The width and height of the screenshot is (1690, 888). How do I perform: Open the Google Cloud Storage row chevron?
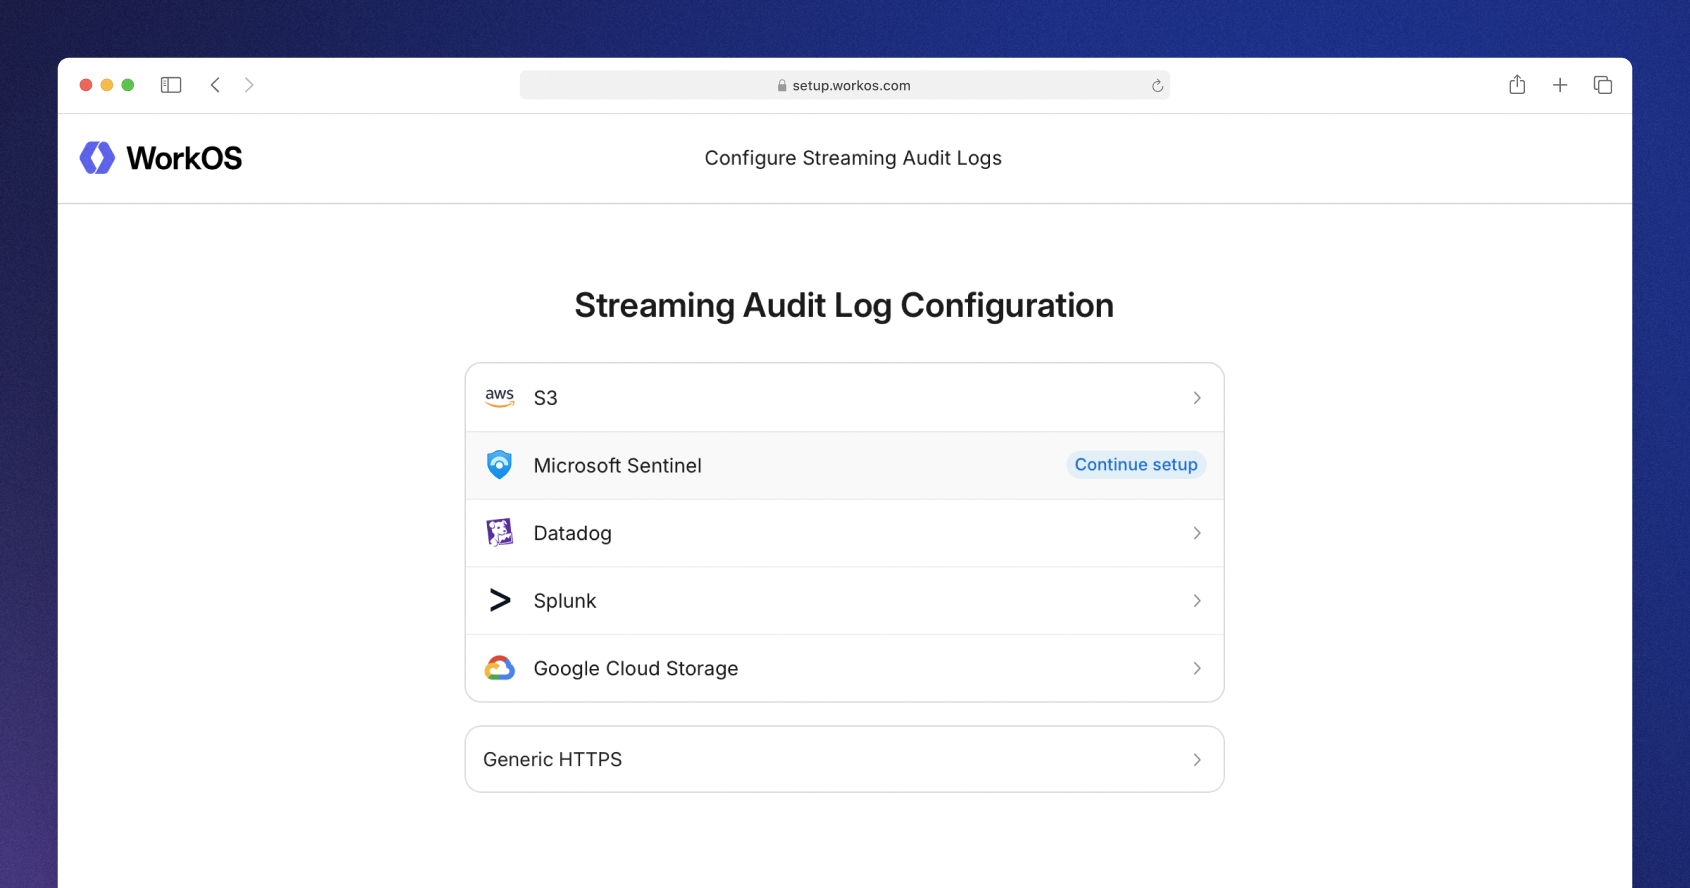point(1197,668)
